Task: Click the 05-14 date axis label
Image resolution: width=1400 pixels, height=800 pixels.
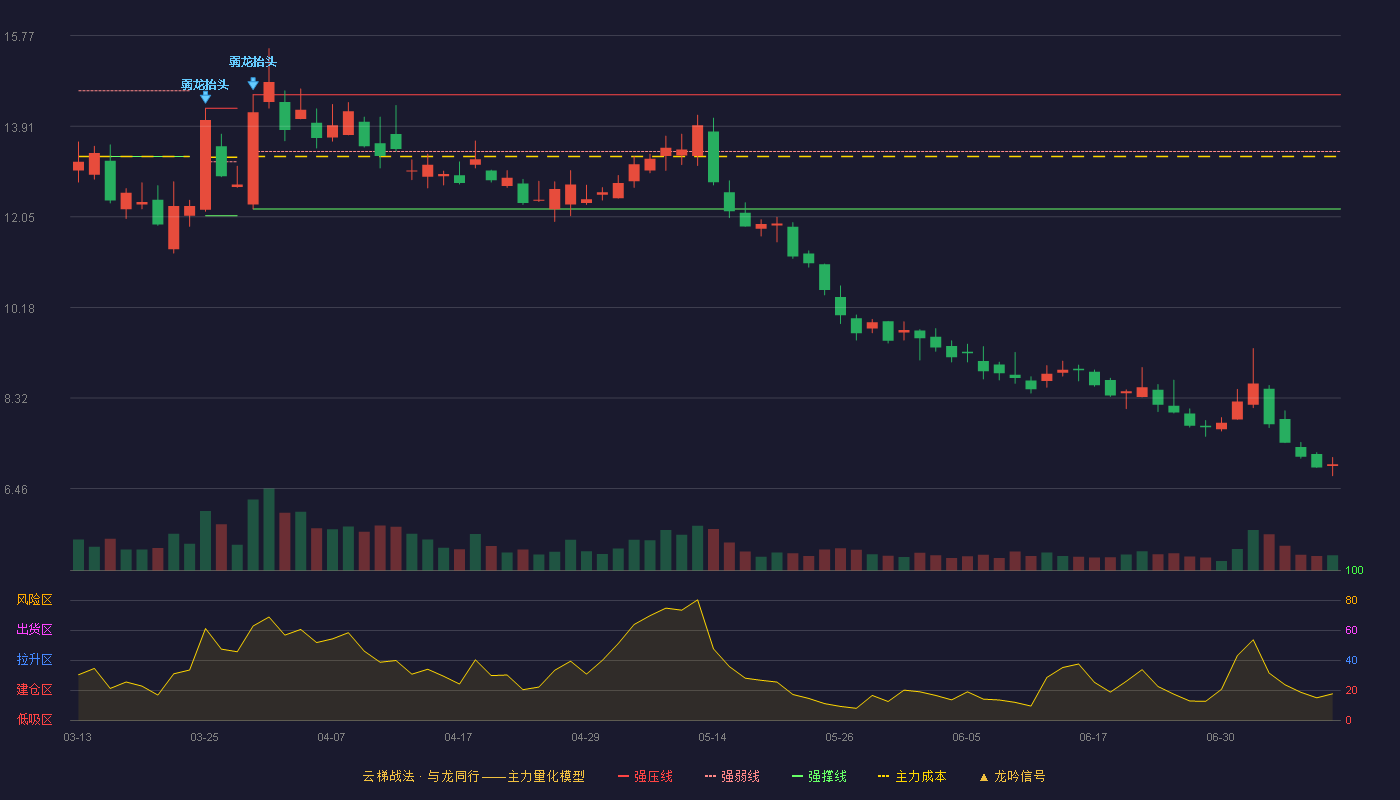Action: [x=712, y=737]
